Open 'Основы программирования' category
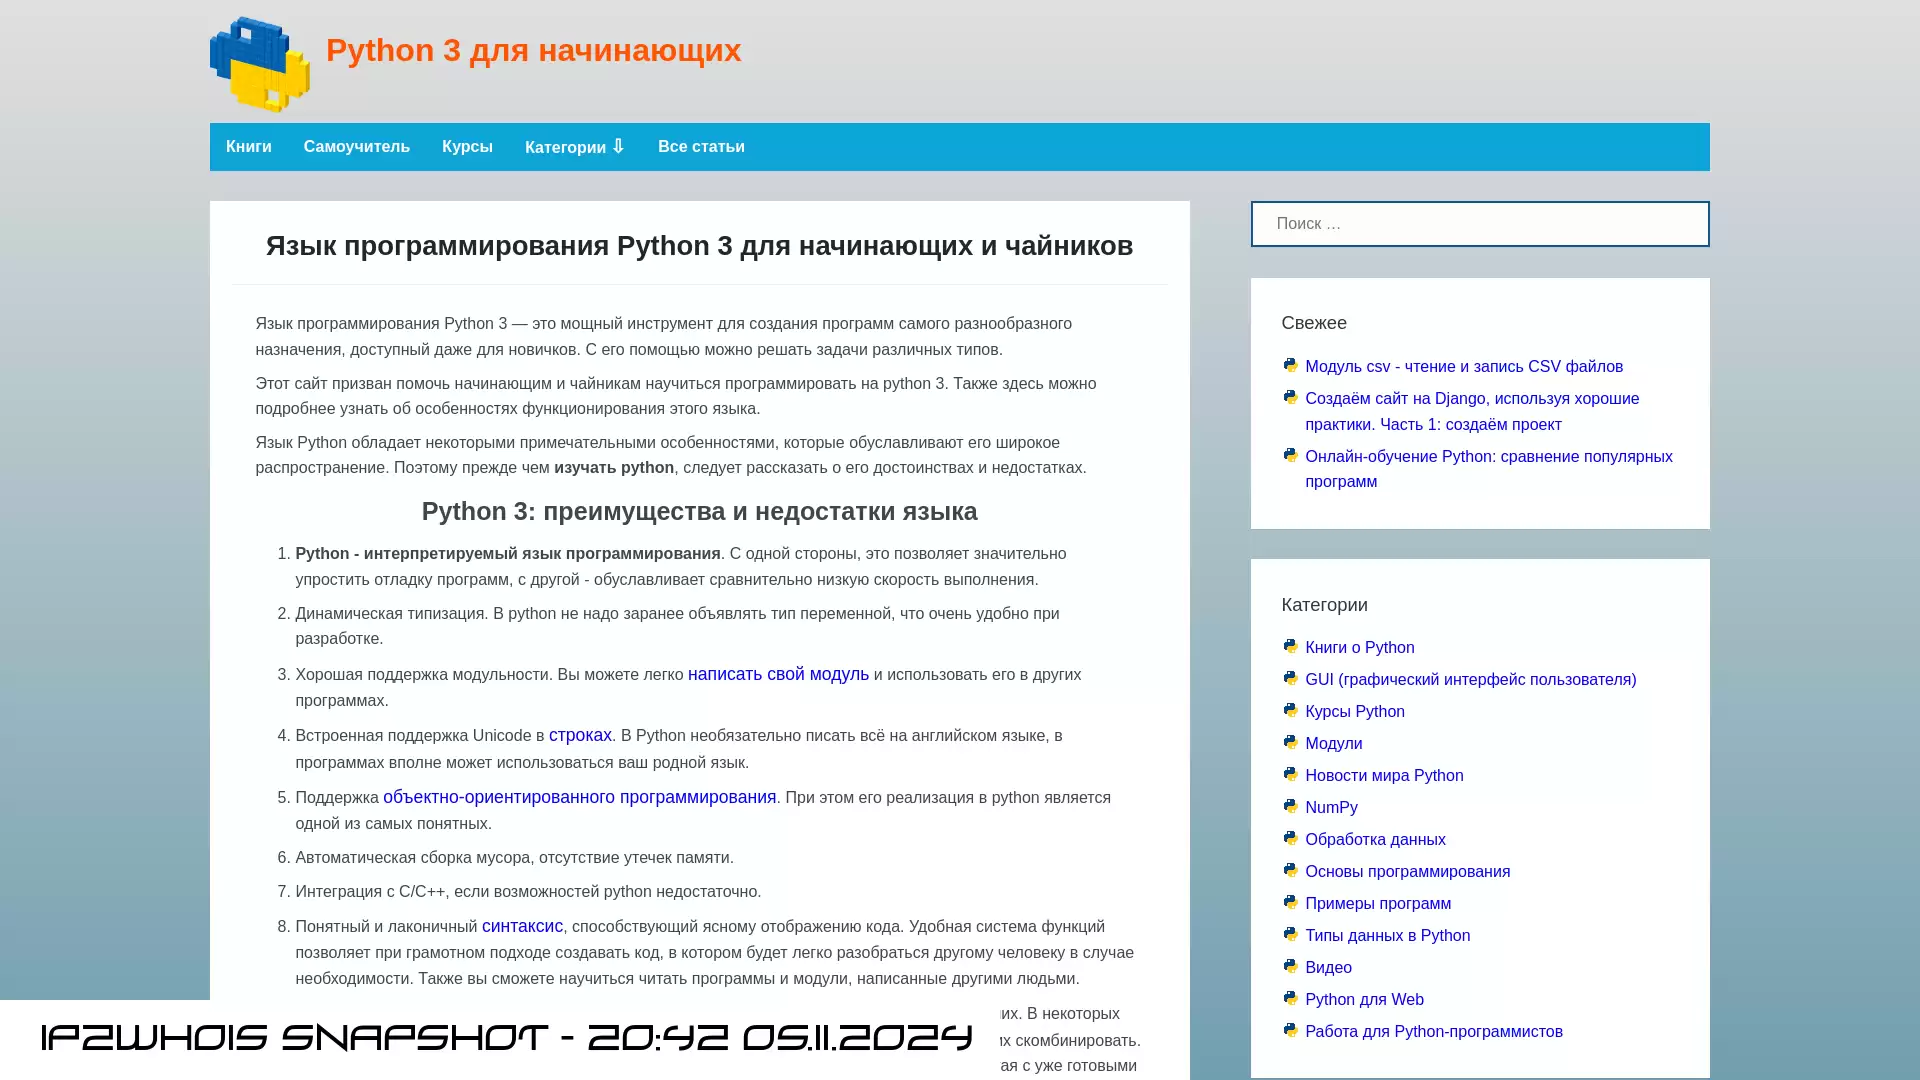The height and width of the screenshot is (1080, 1920). click(1408, 872)
